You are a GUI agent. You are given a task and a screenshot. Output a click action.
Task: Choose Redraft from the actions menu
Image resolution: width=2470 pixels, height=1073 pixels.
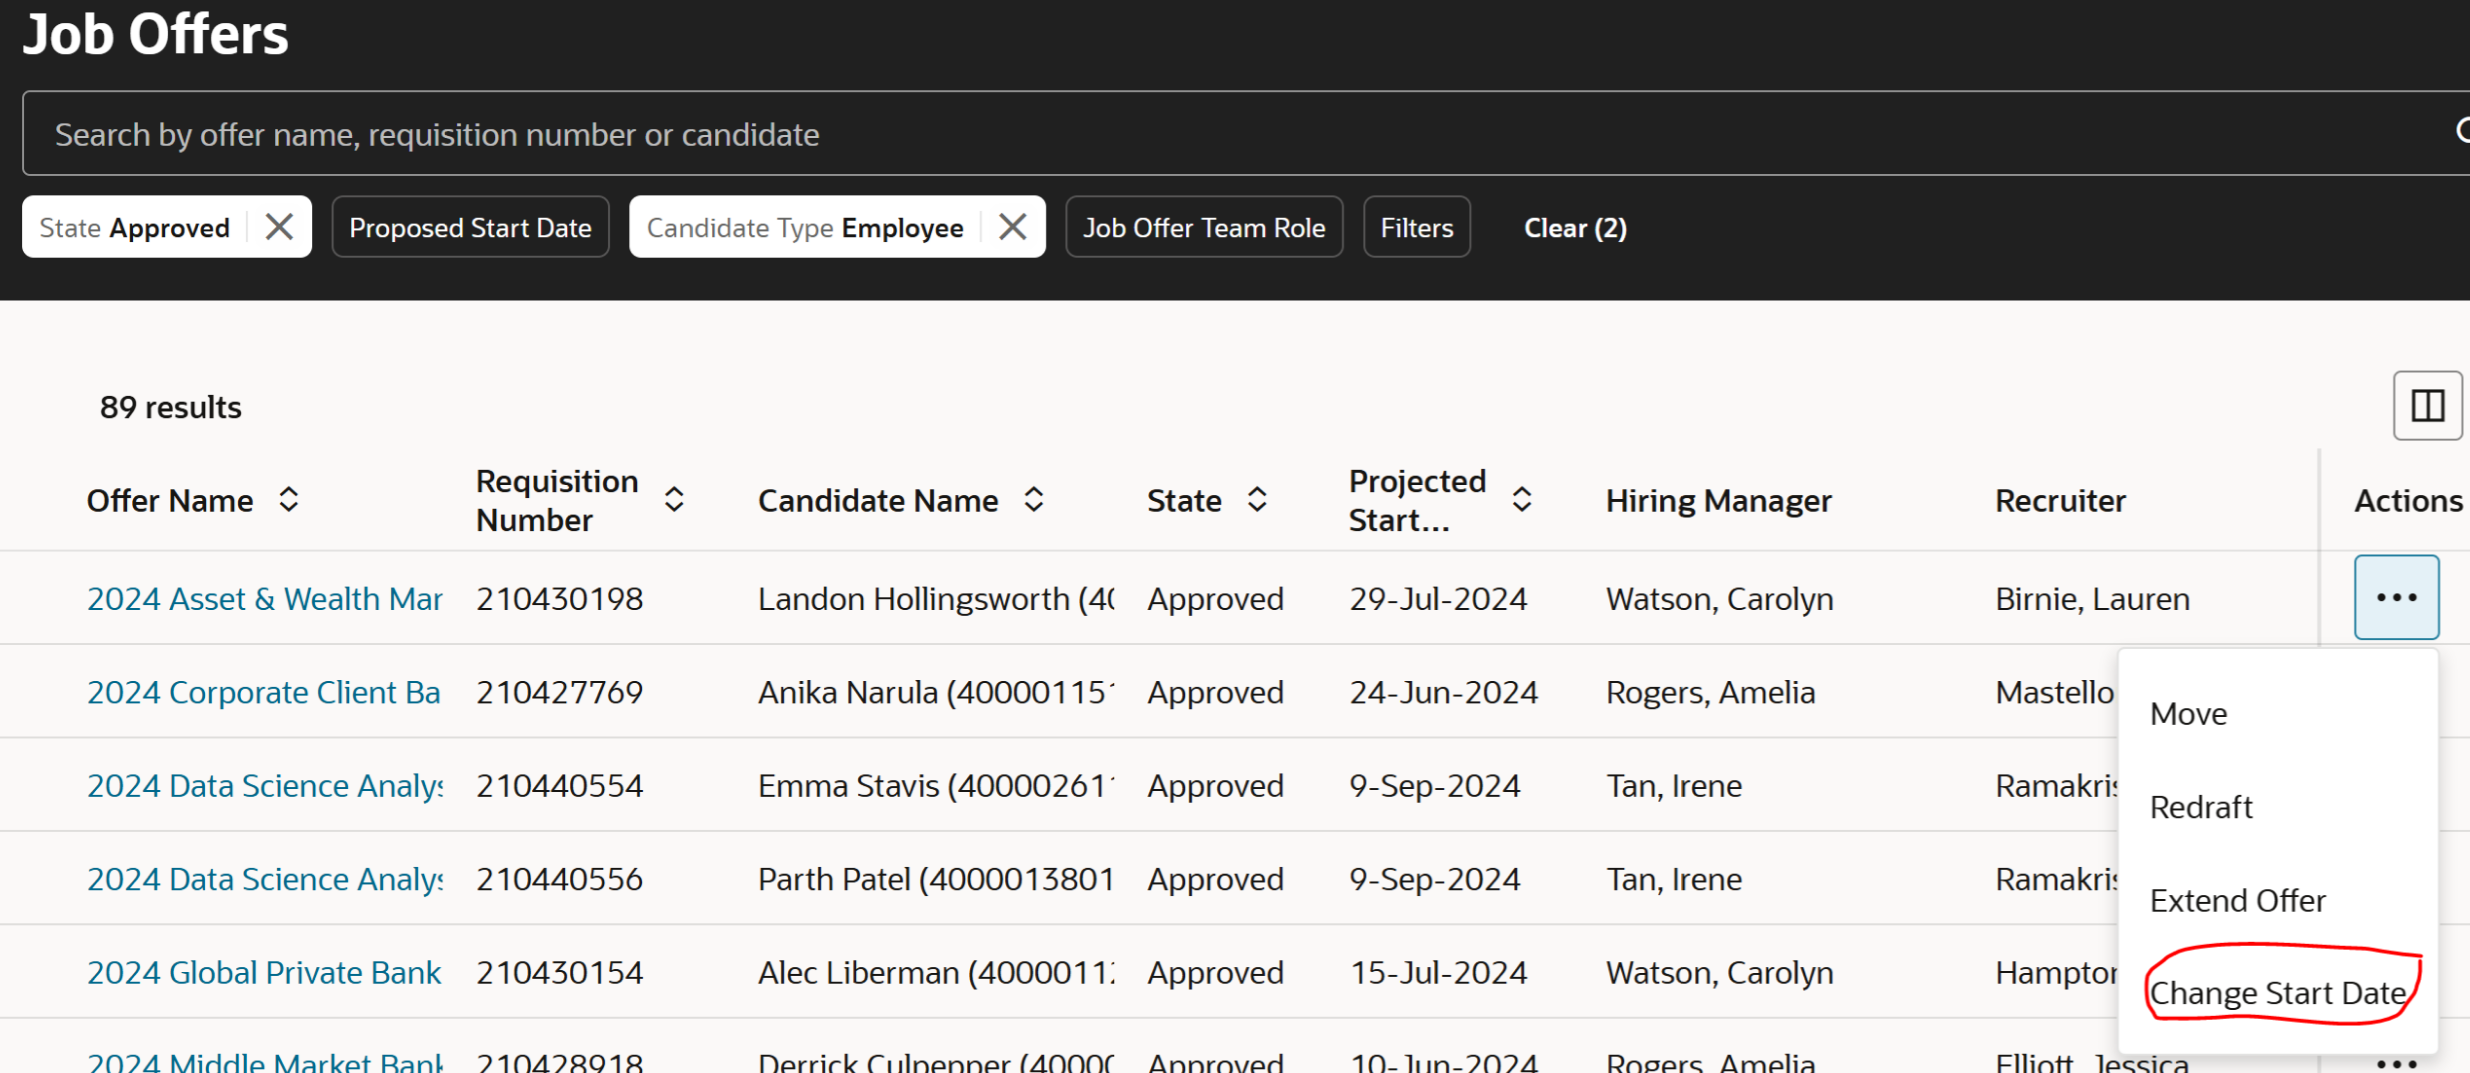tap(2200, 806)
